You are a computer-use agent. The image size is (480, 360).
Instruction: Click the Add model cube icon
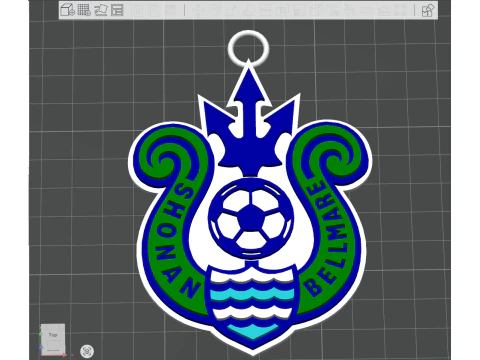67,10
